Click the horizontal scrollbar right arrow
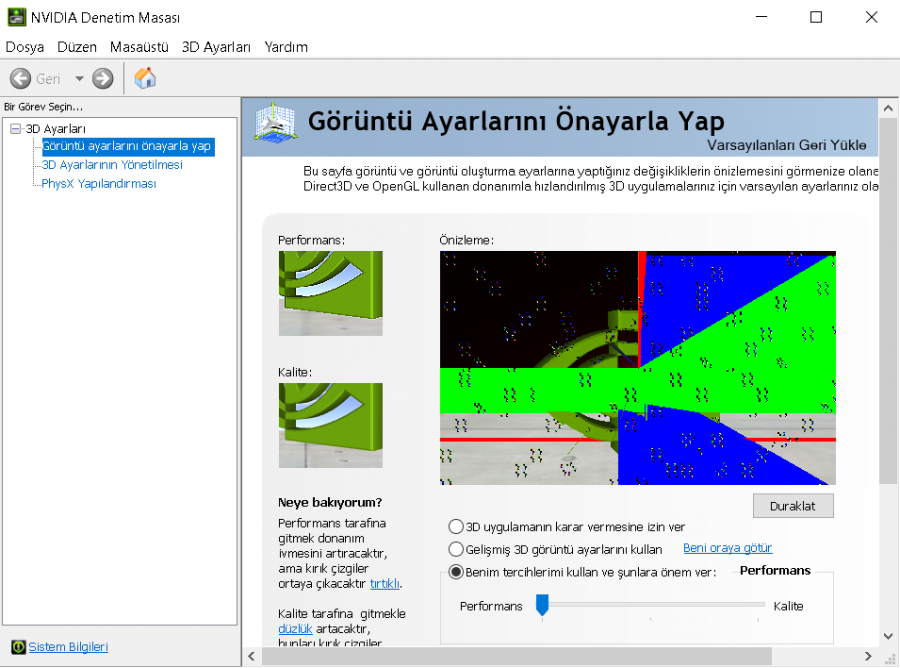This screenshot has width=900, height=668. click(x=868, y=656)
